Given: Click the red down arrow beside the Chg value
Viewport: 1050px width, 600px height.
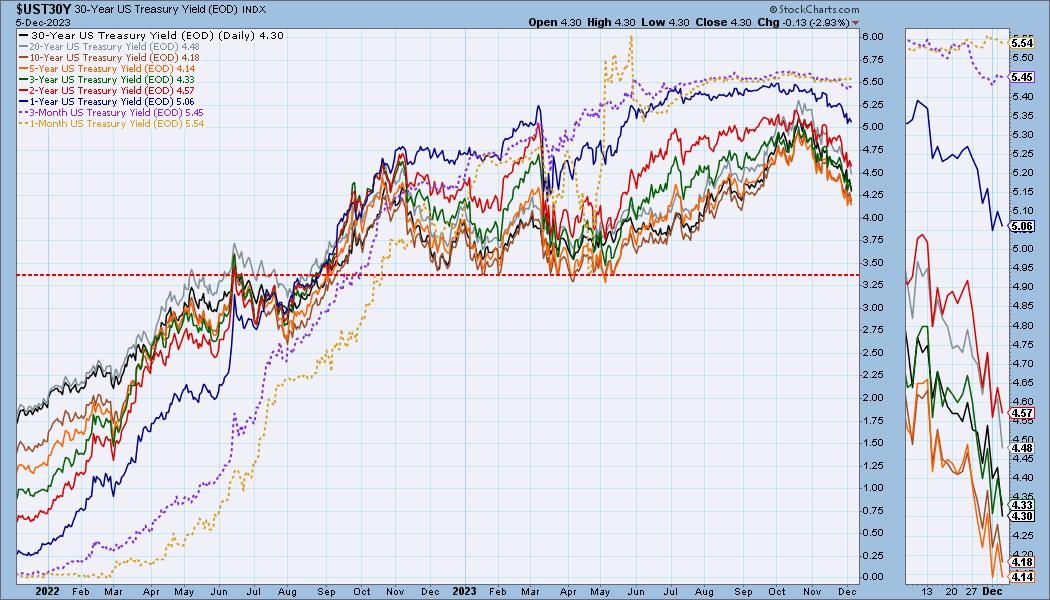Looking at the screenshot, I should [855, 23].
